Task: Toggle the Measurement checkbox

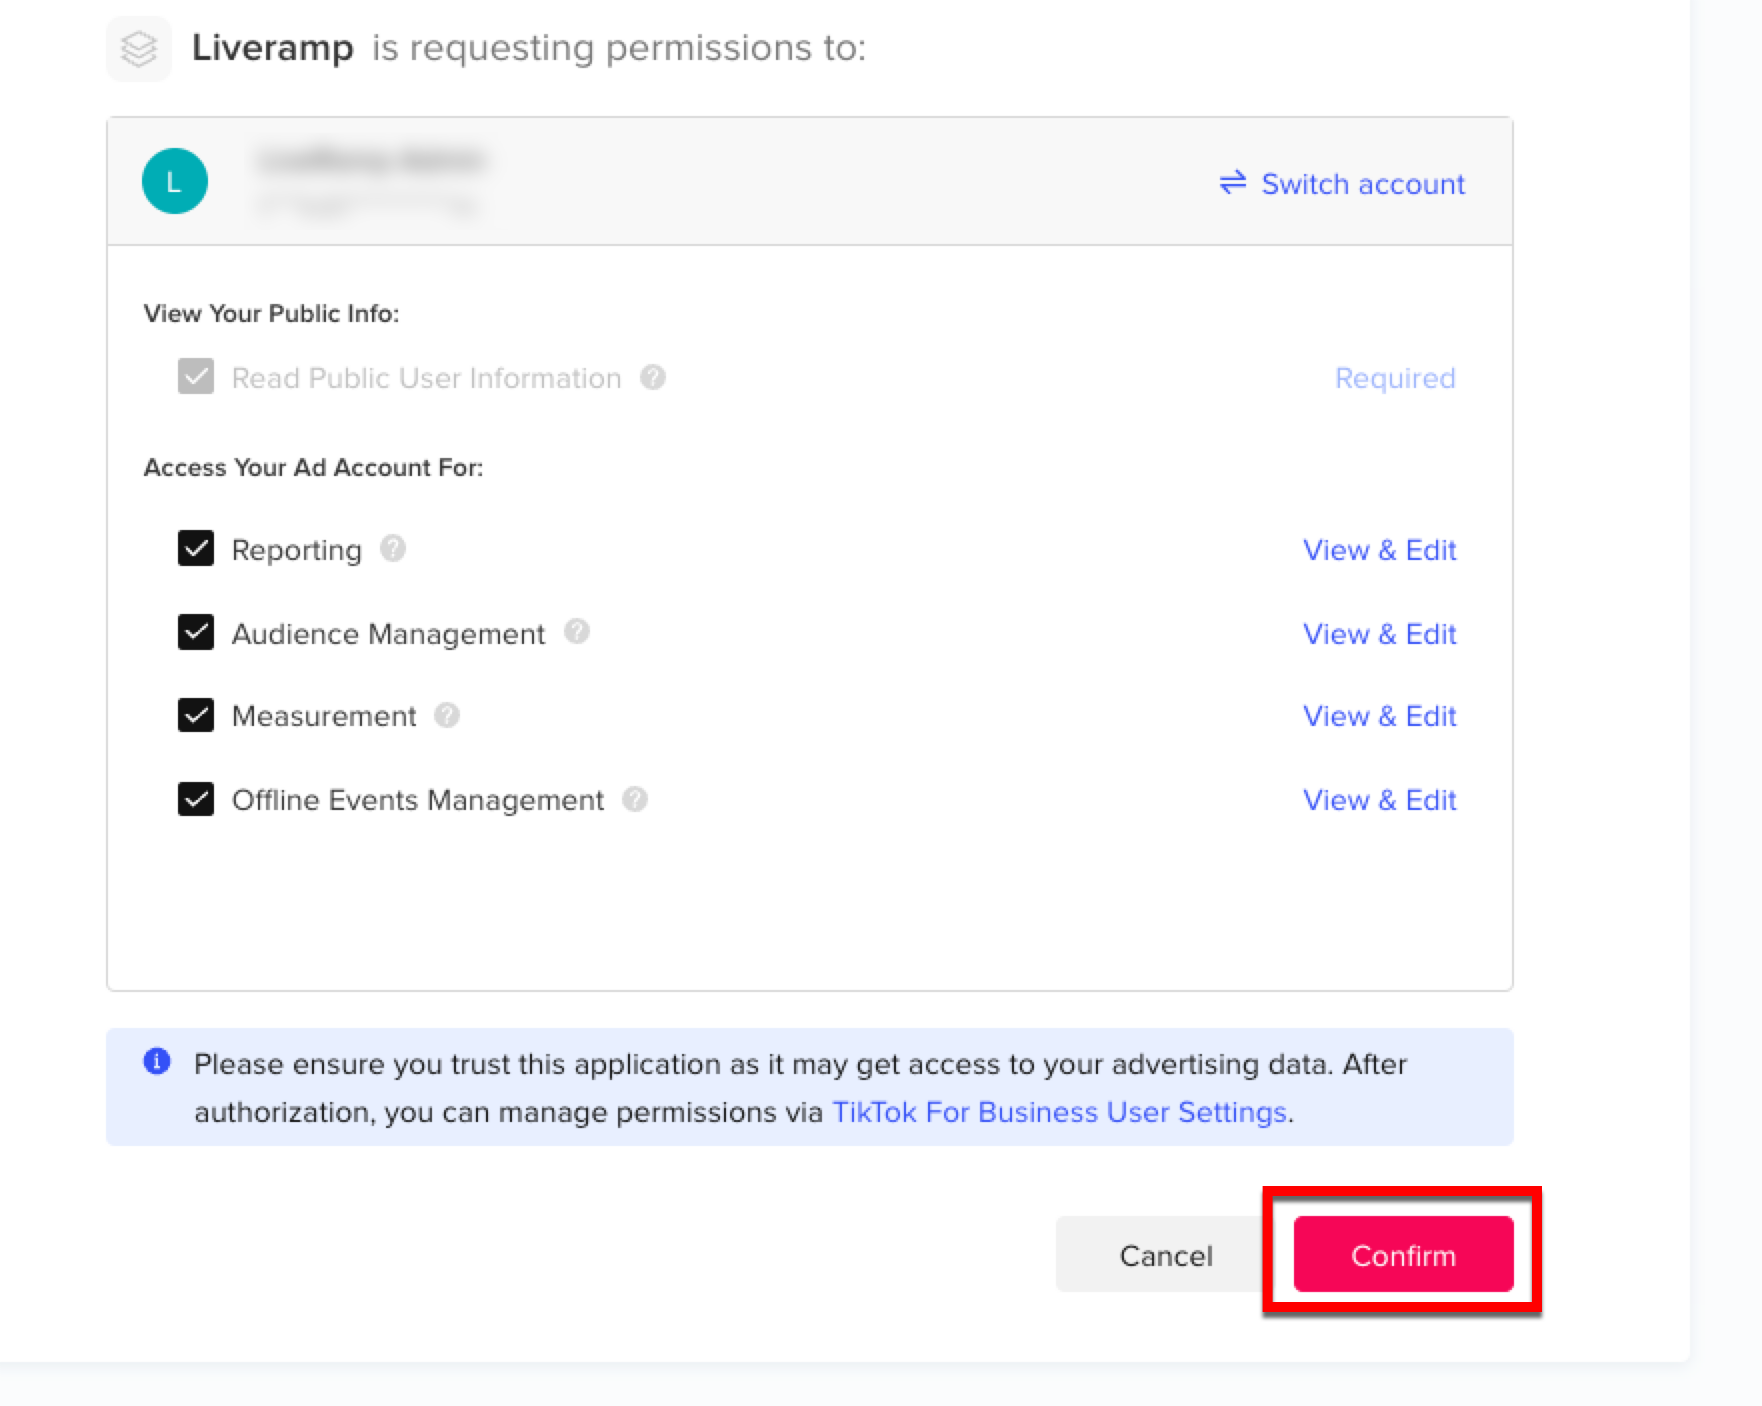Action: point(196,715)
